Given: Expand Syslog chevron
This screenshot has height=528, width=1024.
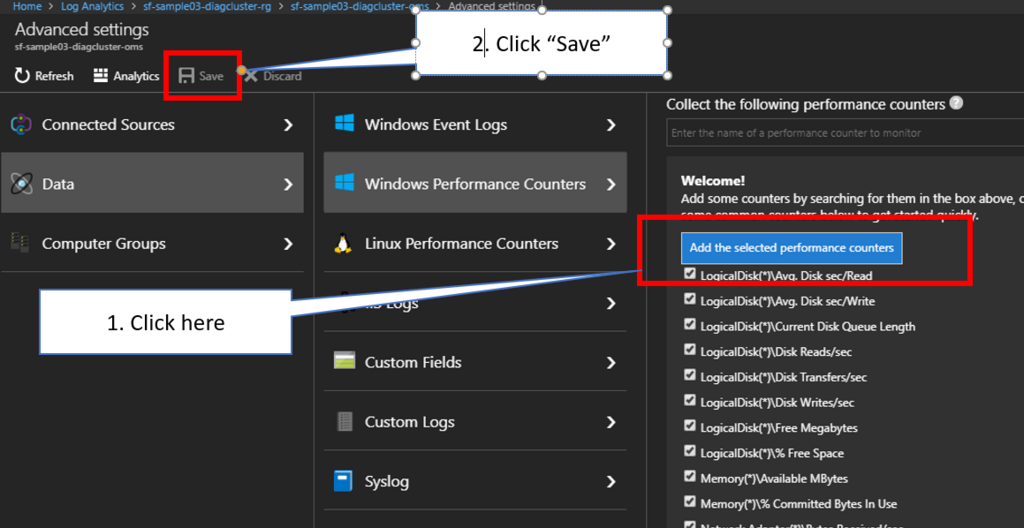Looking at the screenshot, I should (x=611, y=482).
